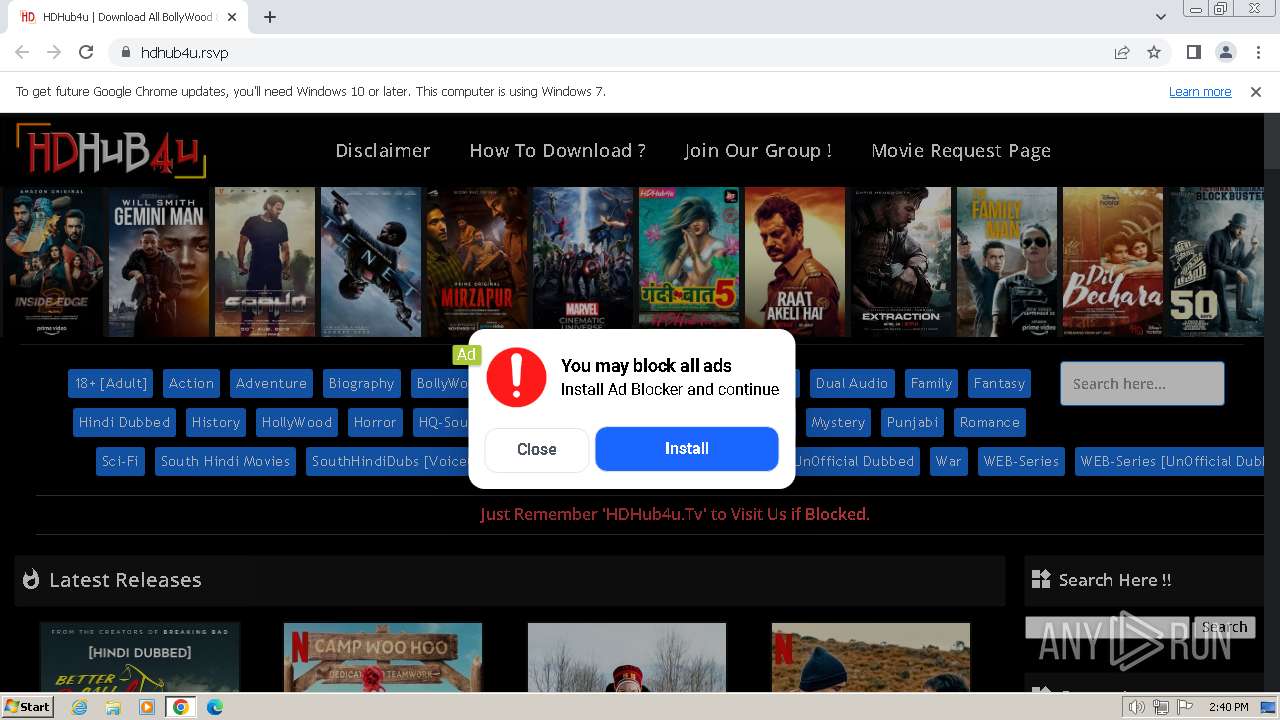Share this page using the share icon
The width and height of the screenshot is (1280, 720).
1122,52
